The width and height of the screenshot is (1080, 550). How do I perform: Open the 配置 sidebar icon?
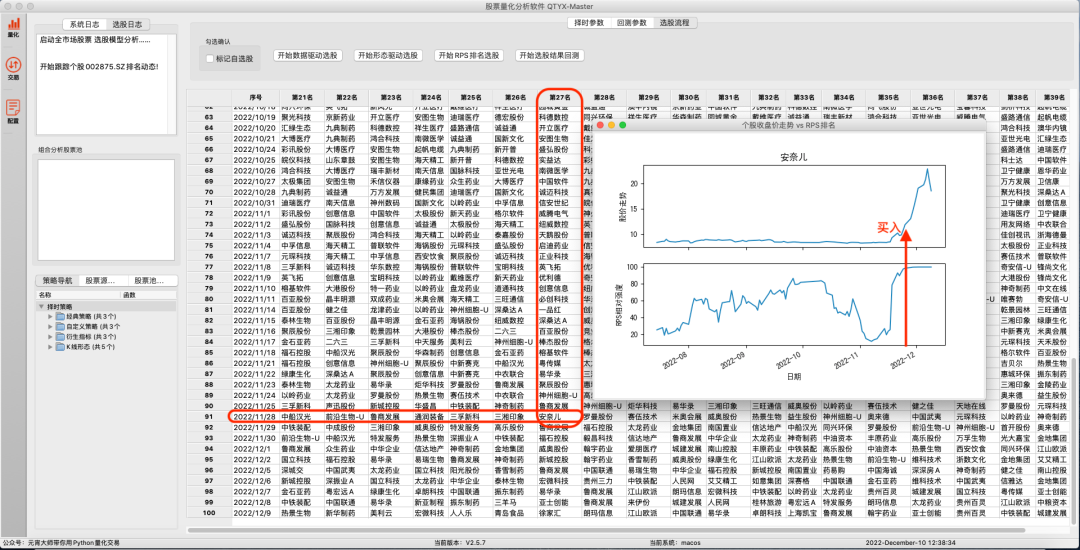pyautogui.click(x=14, y=110)
